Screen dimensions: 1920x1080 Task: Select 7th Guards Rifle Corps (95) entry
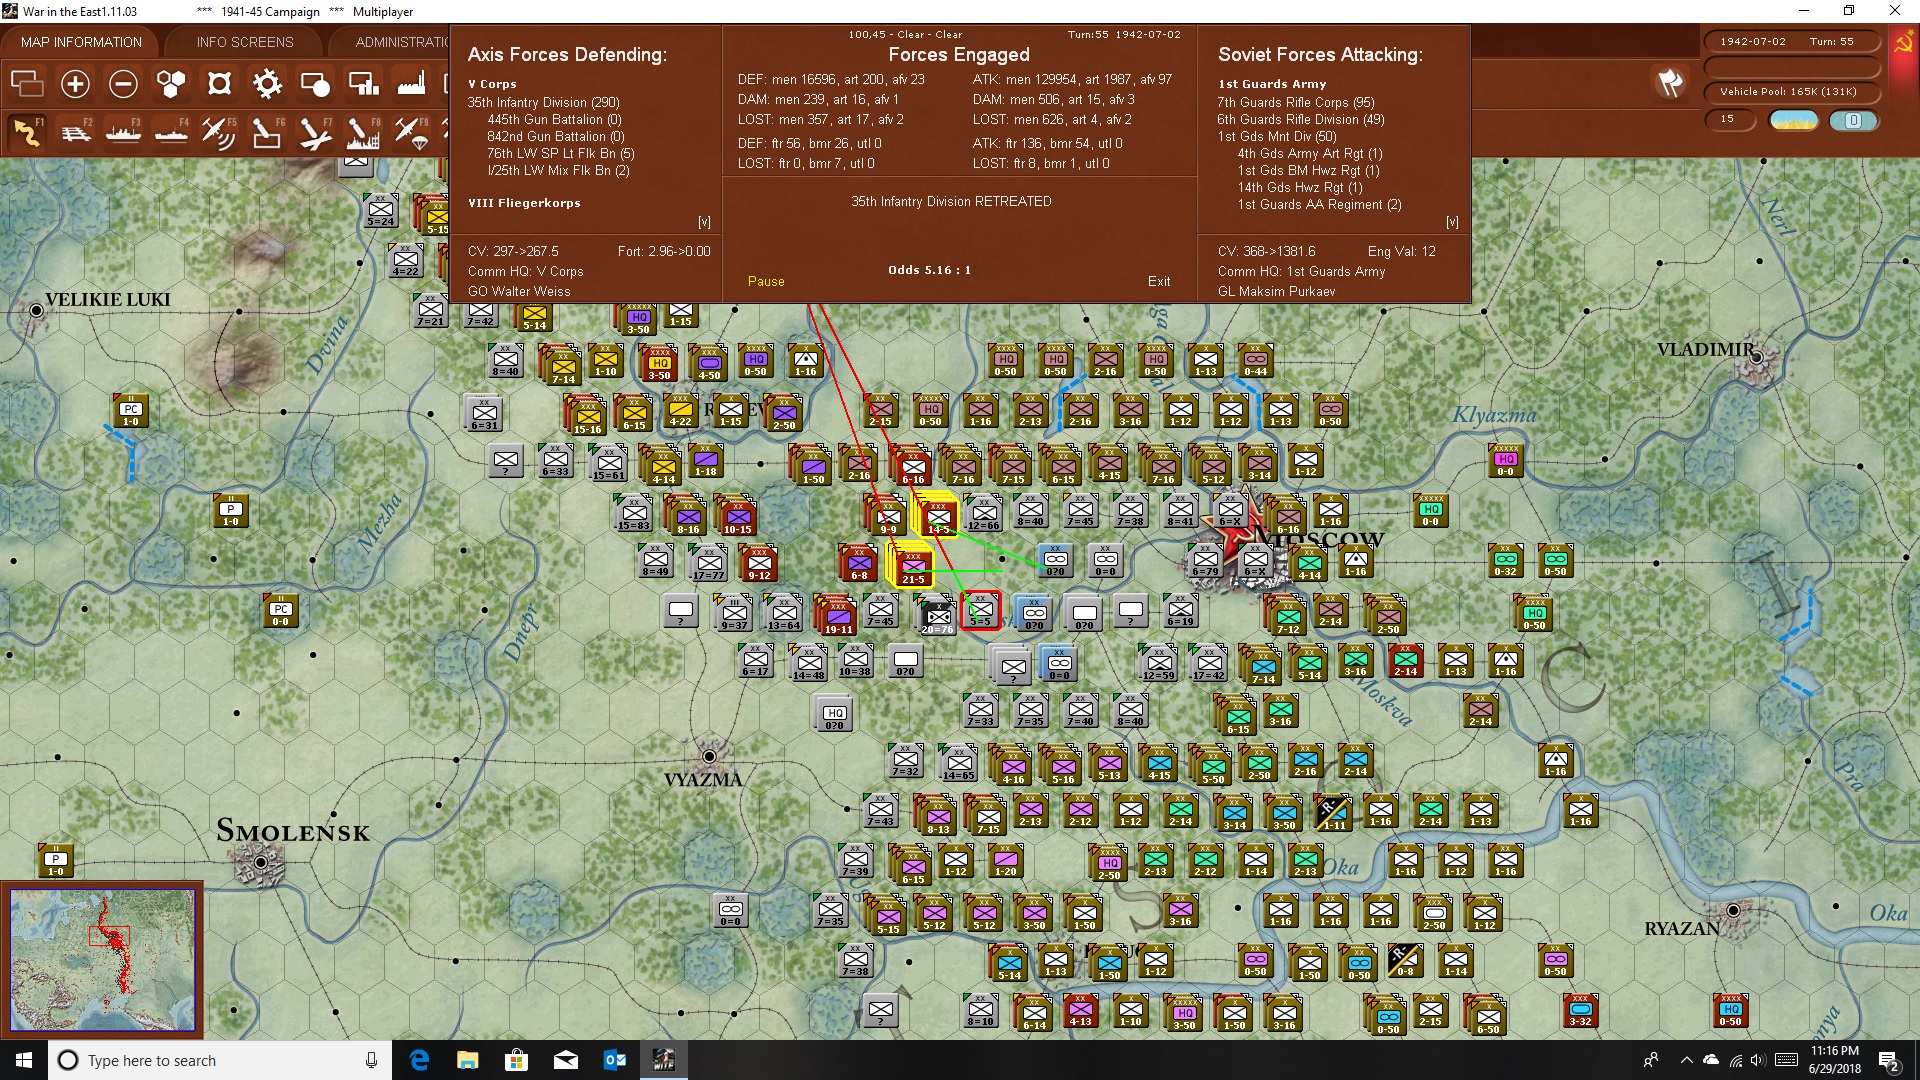coord(1295,102)
